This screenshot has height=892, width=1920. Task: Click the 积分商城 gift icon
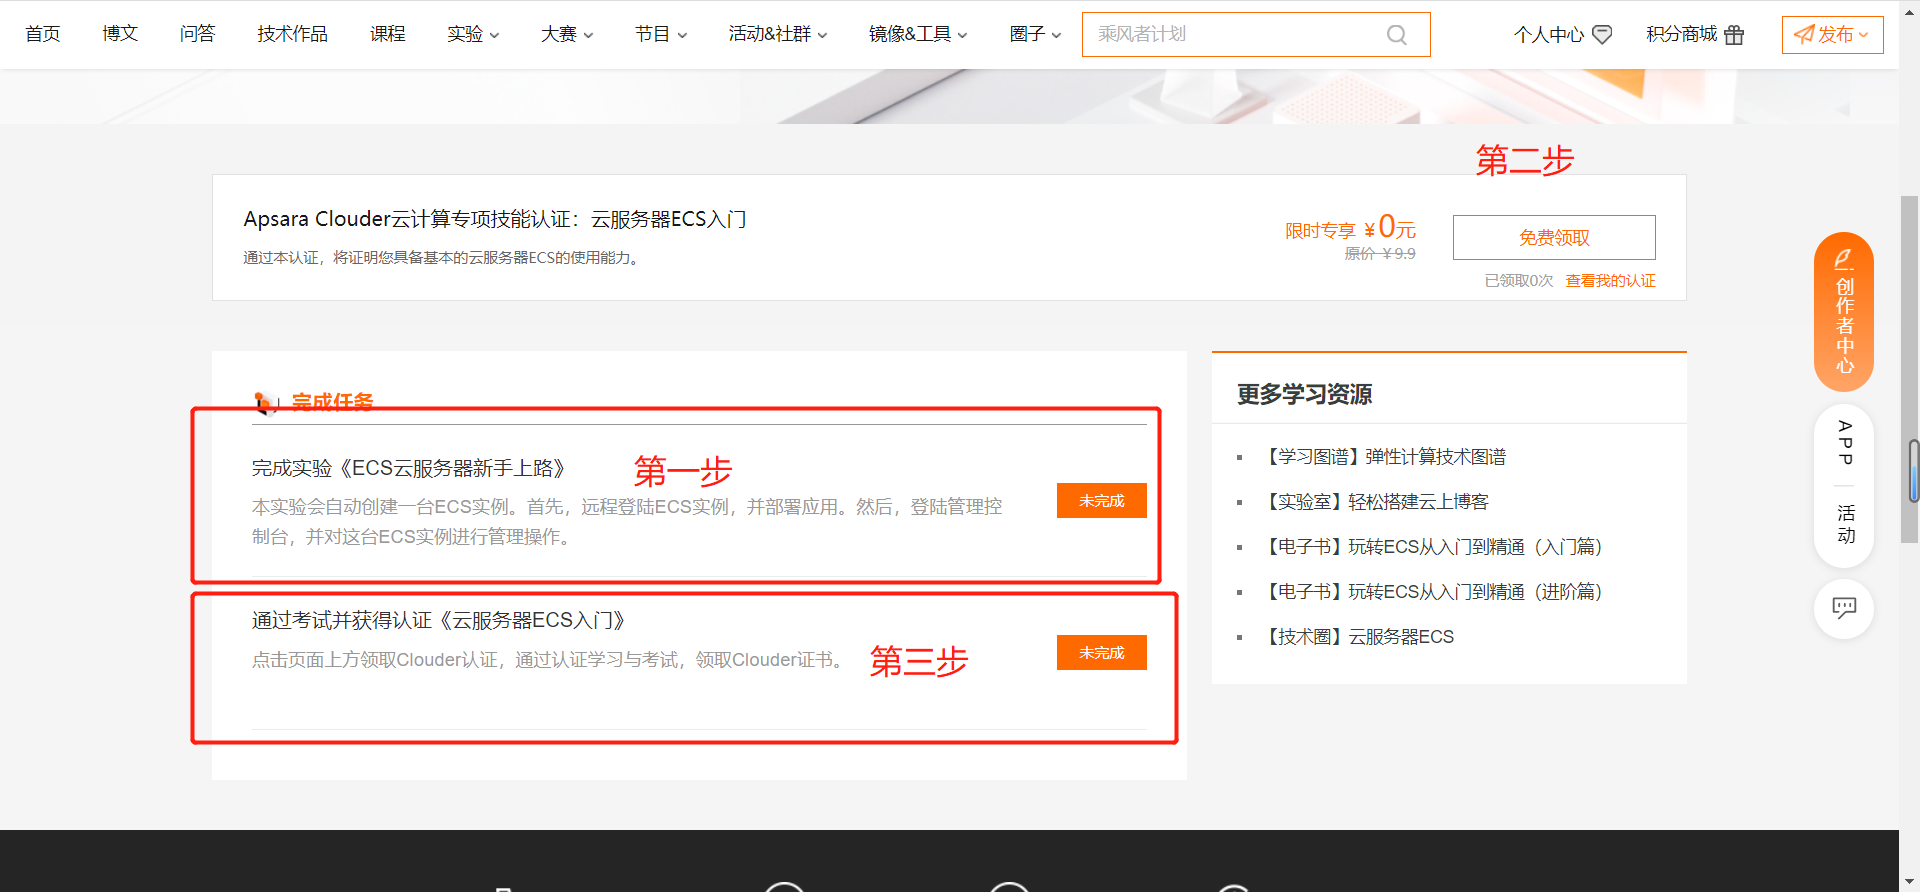point(1734,35)
